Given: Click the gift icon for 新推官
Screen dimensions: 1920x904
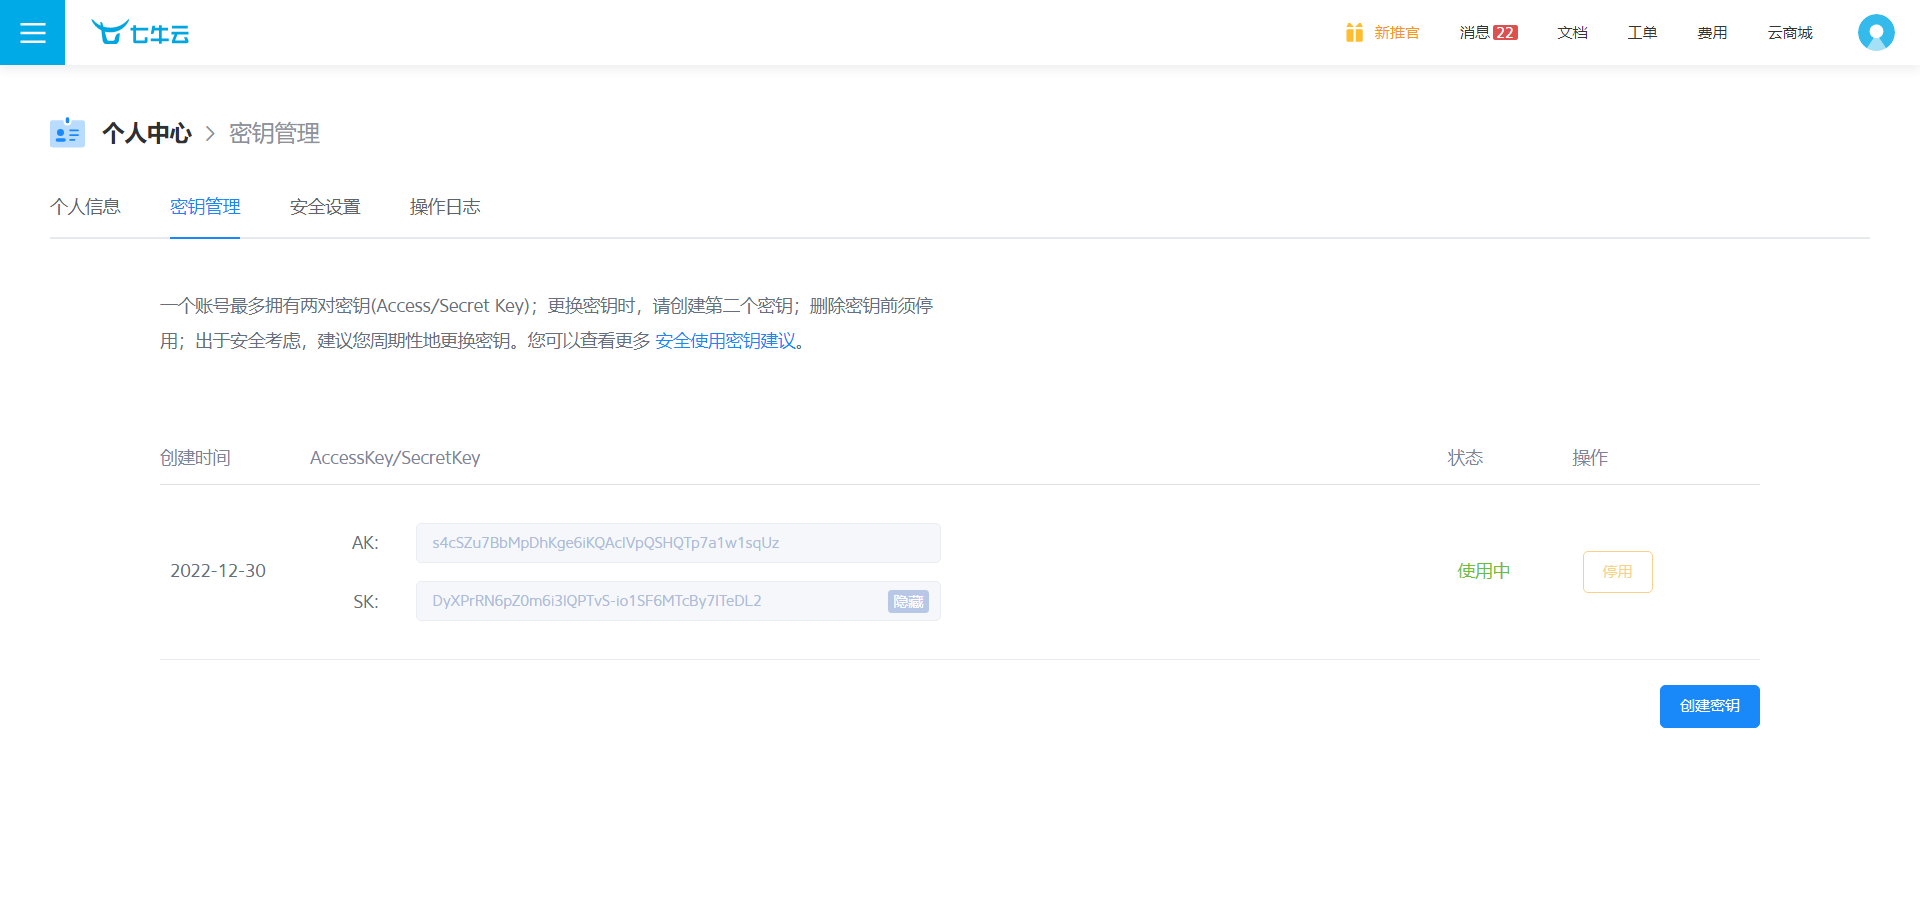Looking at the screenshot, I should 1354,33.
